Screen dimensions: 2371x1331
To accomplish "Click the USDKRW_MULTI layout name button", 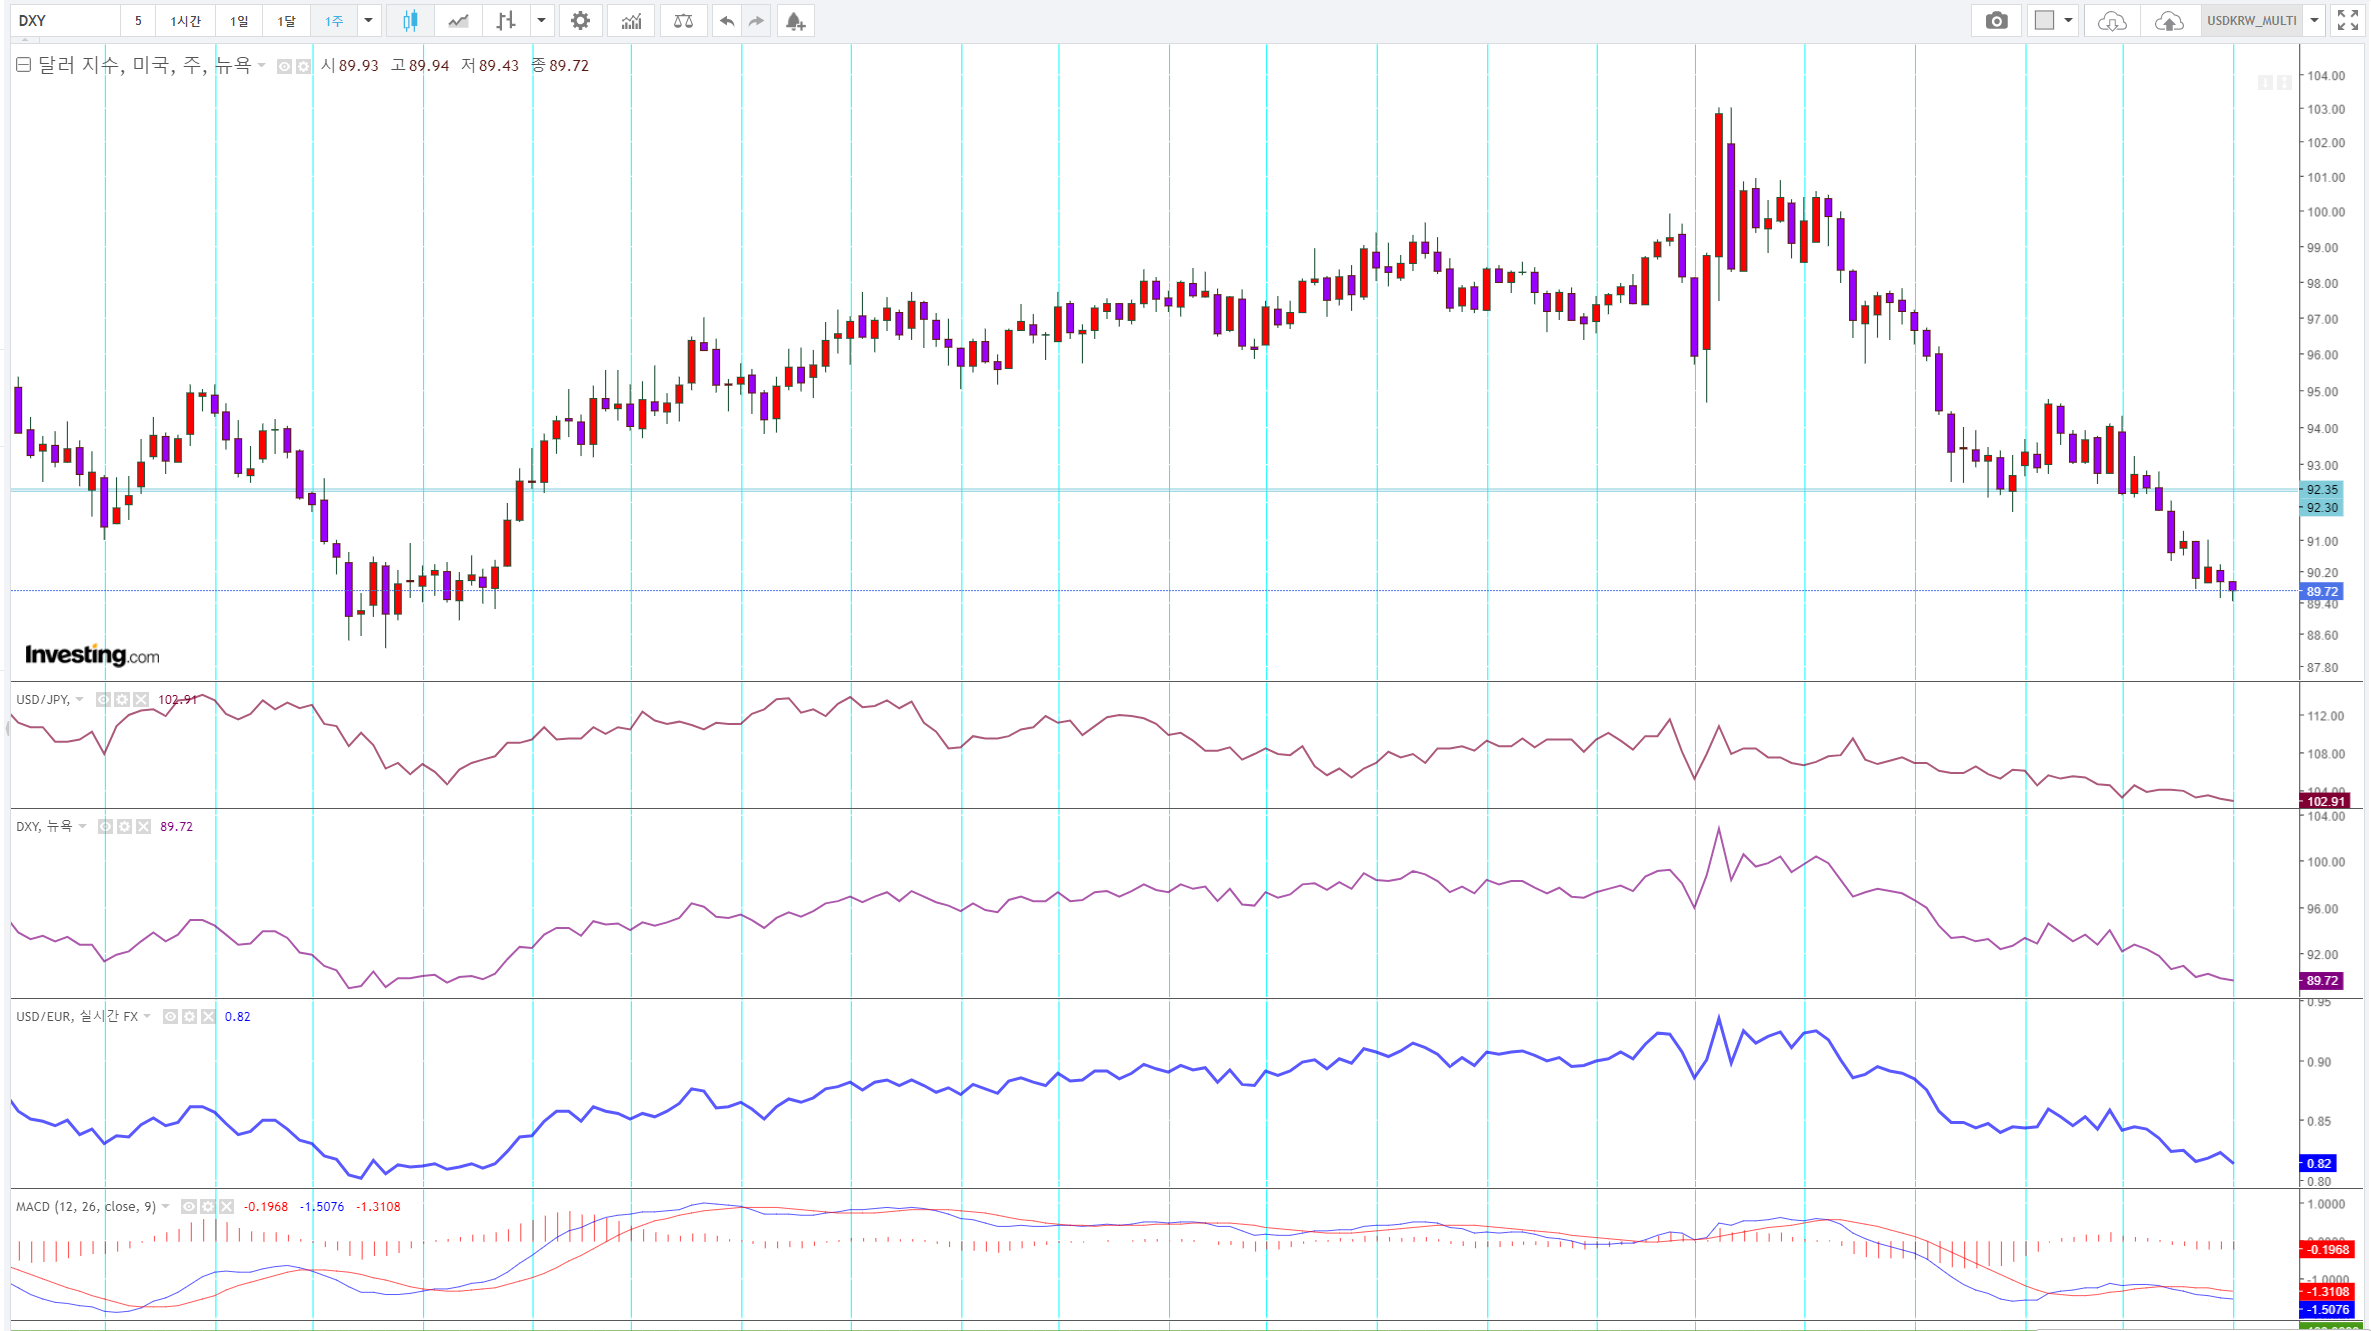I will (2251, 21).
